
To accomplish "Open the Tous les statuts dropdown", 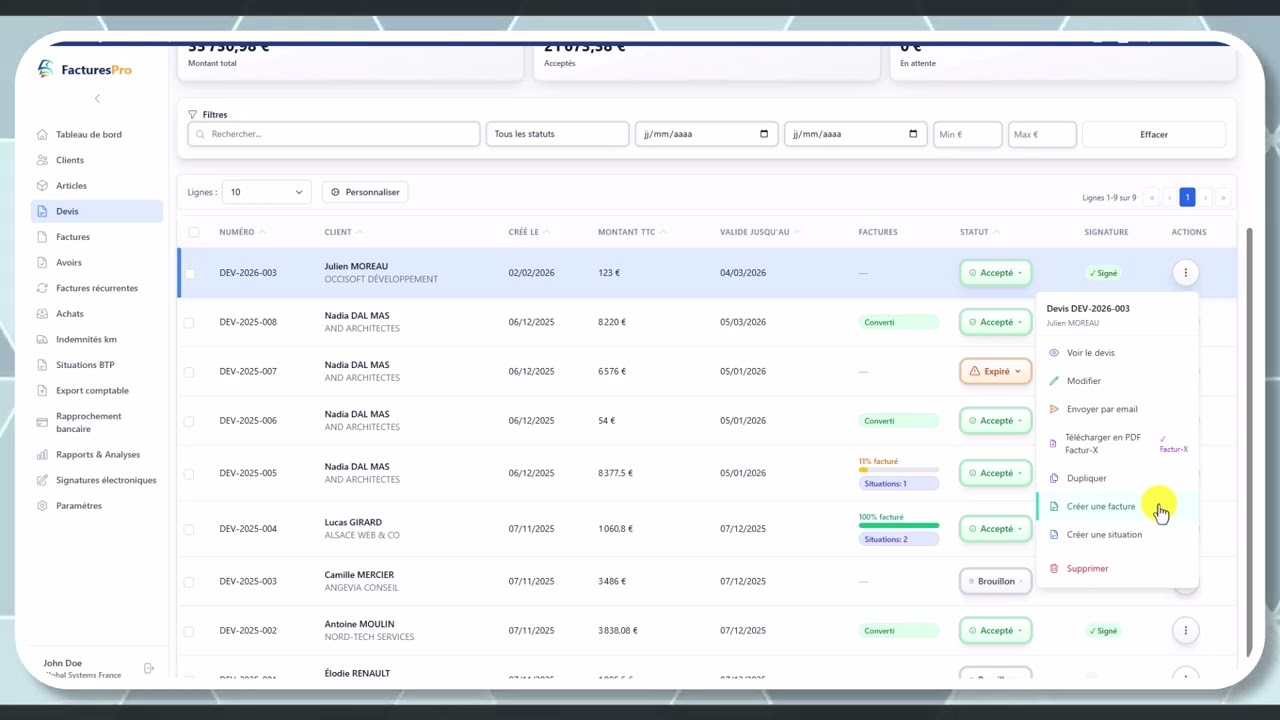I will tap(557, 134).
